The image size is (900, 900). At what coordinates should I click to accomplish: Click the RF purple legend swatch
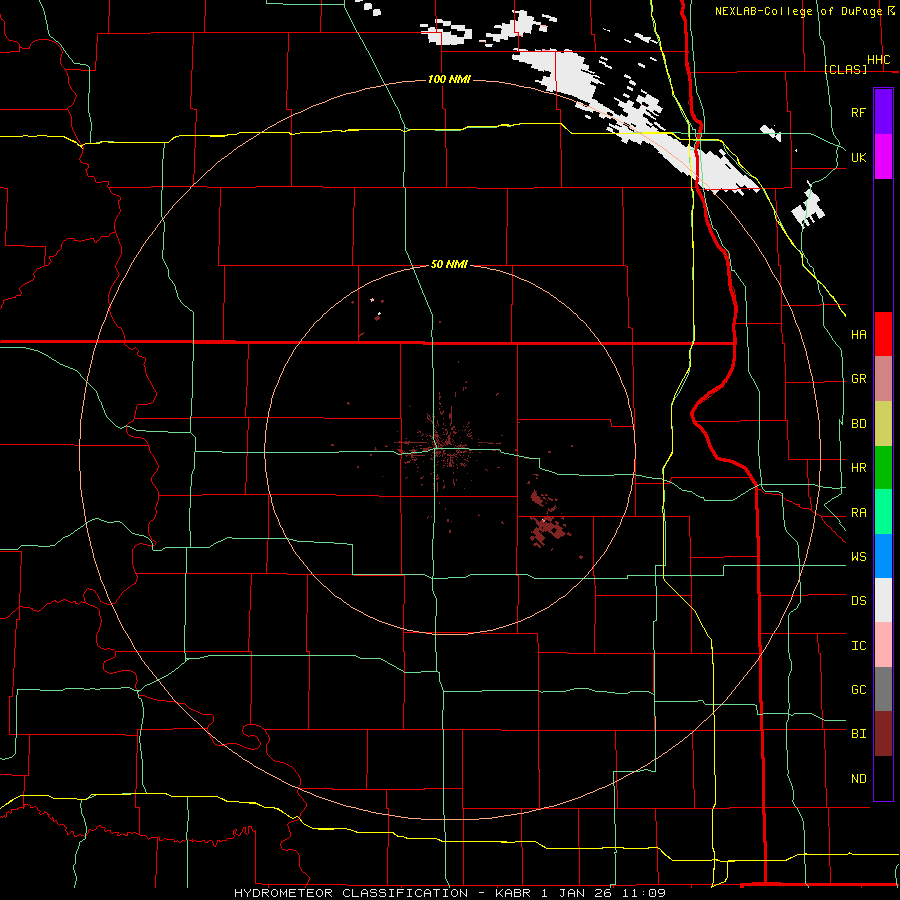[883, 112]
